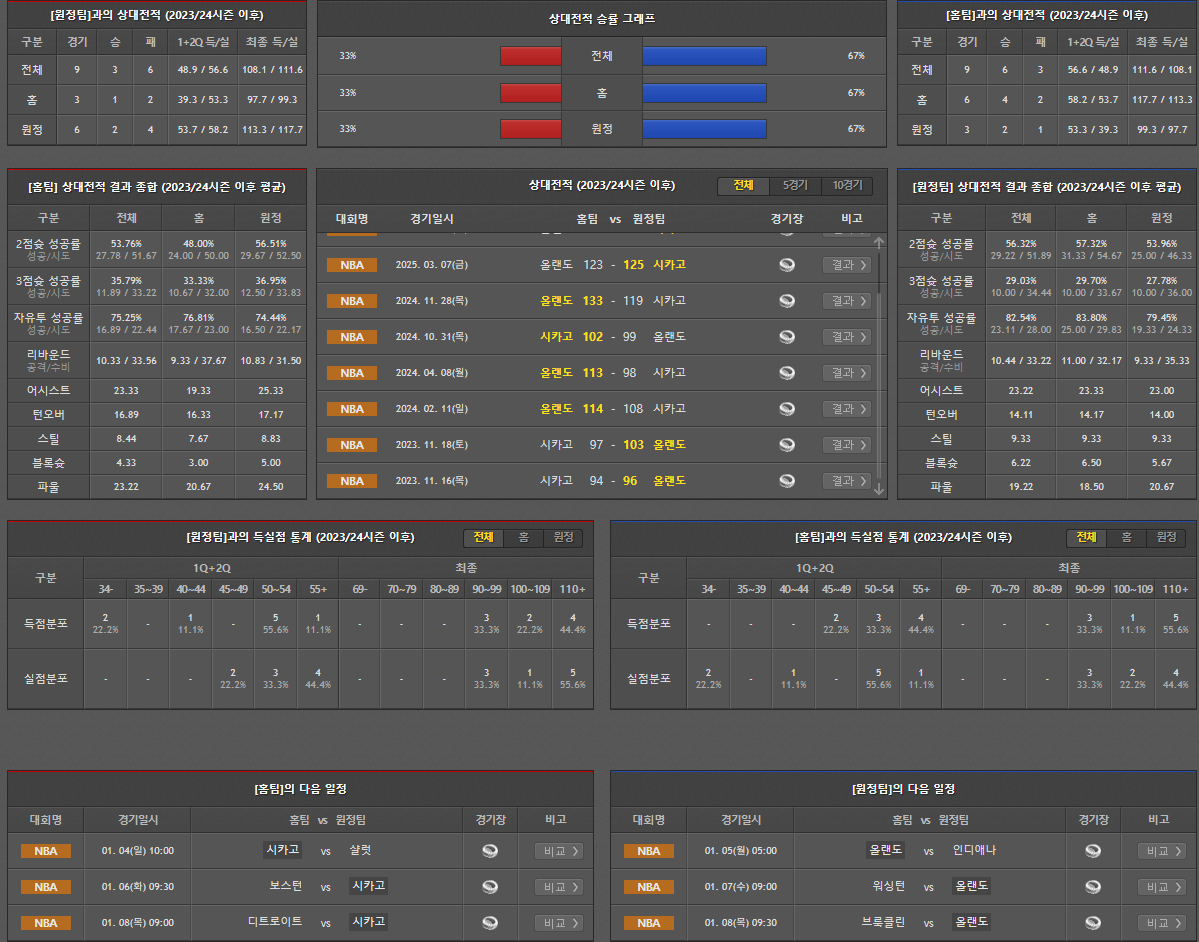Open stadium icon for 올랜도 vs 인디애나 game
Screen dimensions: 1199x942
(1093, 851)
